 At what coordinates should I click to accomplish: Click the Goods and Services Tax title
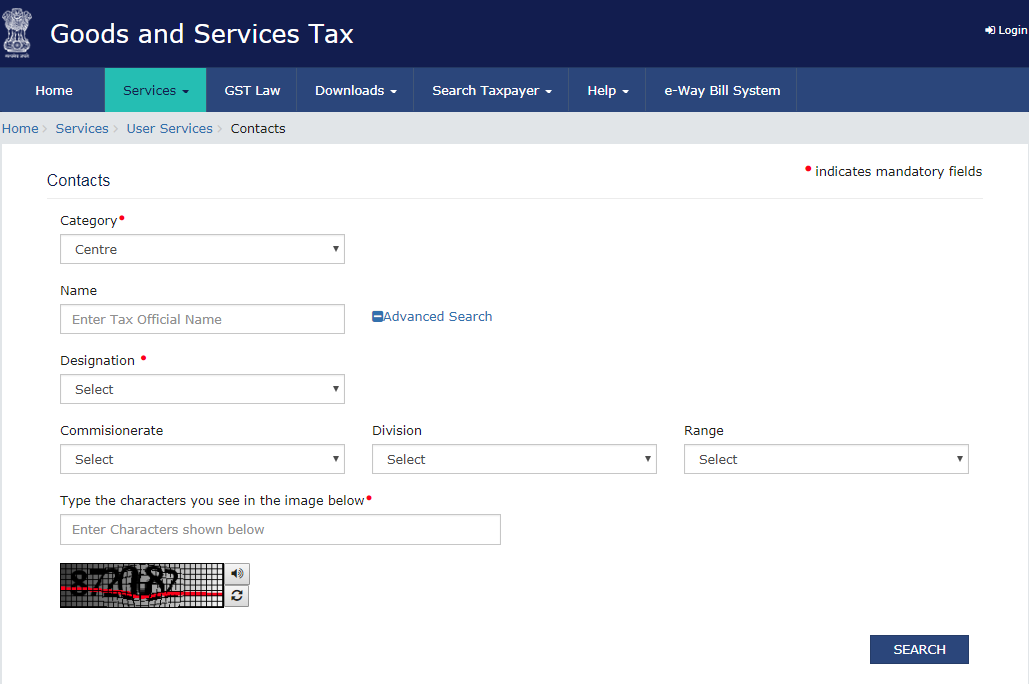point(201,33)
